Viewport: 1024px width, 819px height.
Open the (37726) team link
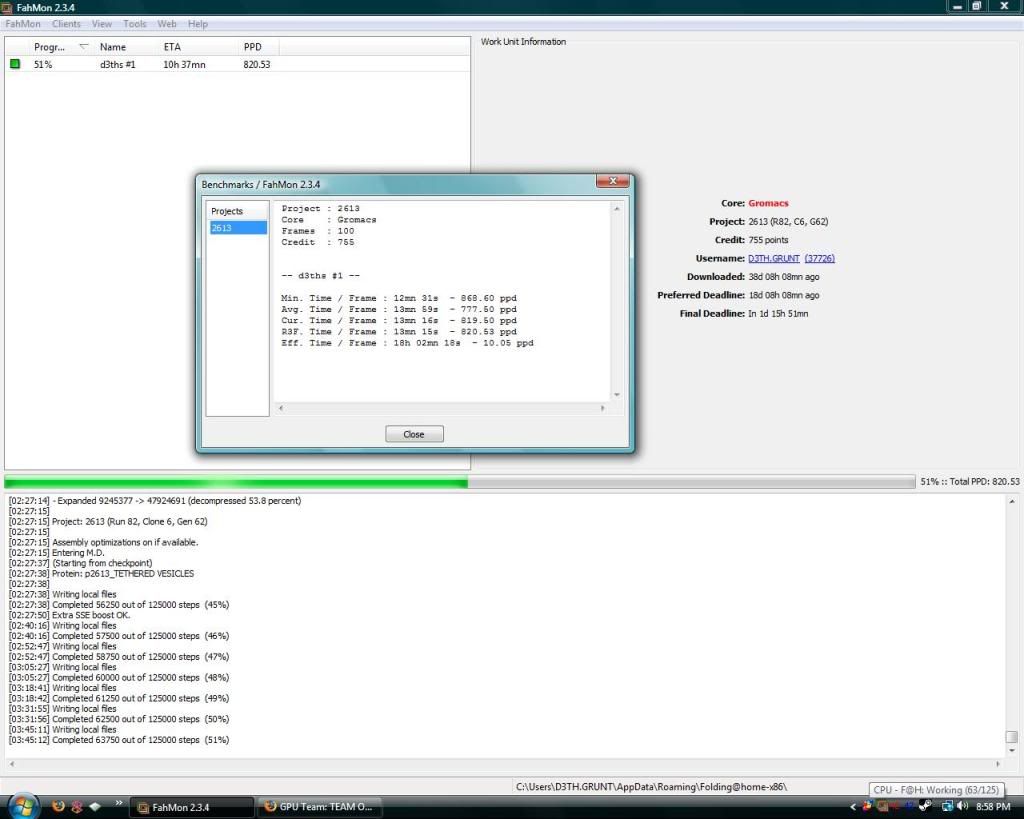[x=820, y=258]
